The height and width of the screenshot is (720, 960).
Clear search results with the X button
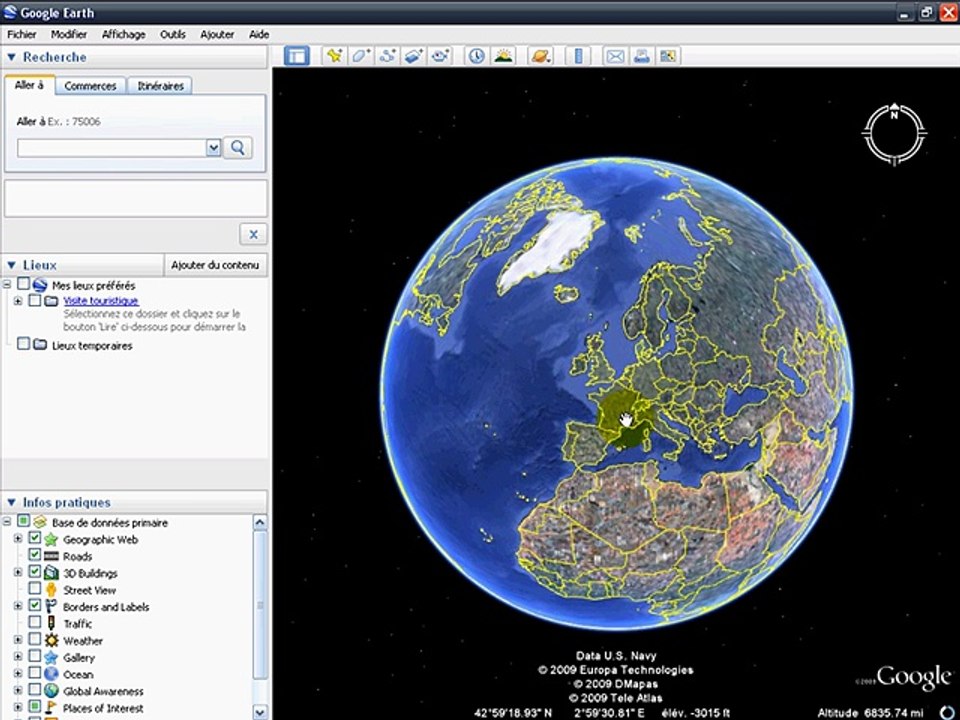click(x=253, y=234)
